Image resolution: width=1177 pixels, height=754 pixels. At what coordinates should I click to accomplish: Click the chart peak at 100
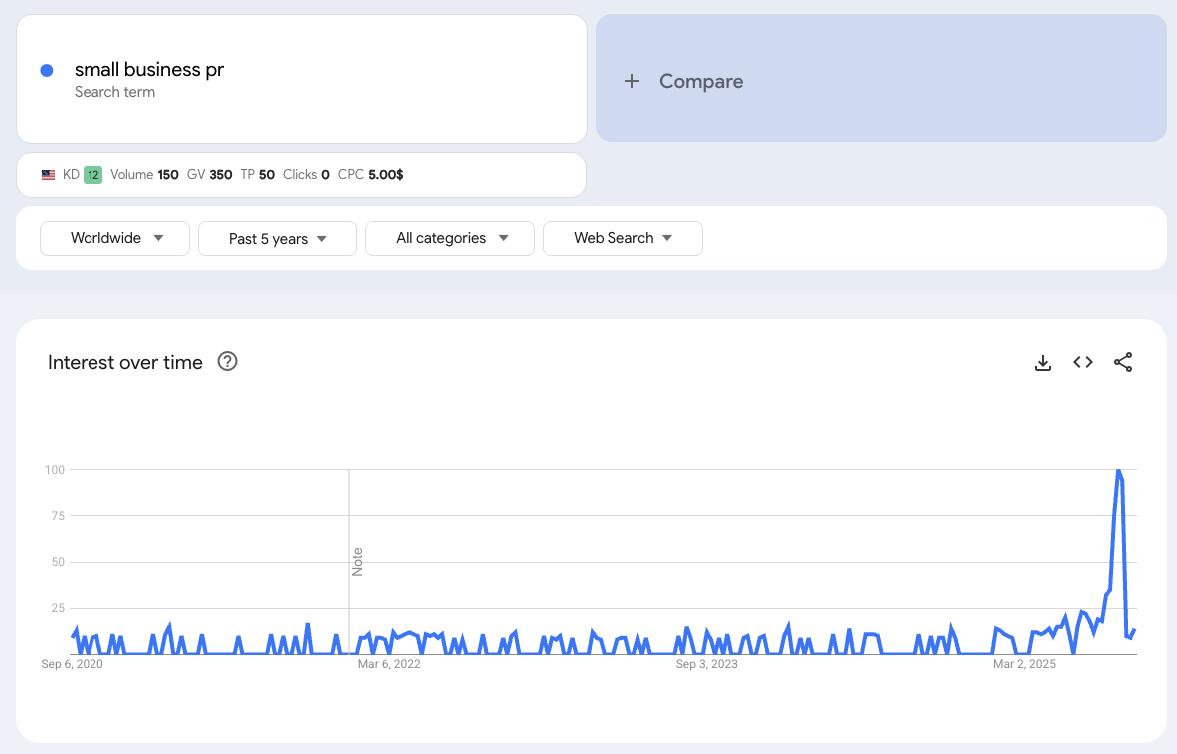click(x=1118, y=471)
